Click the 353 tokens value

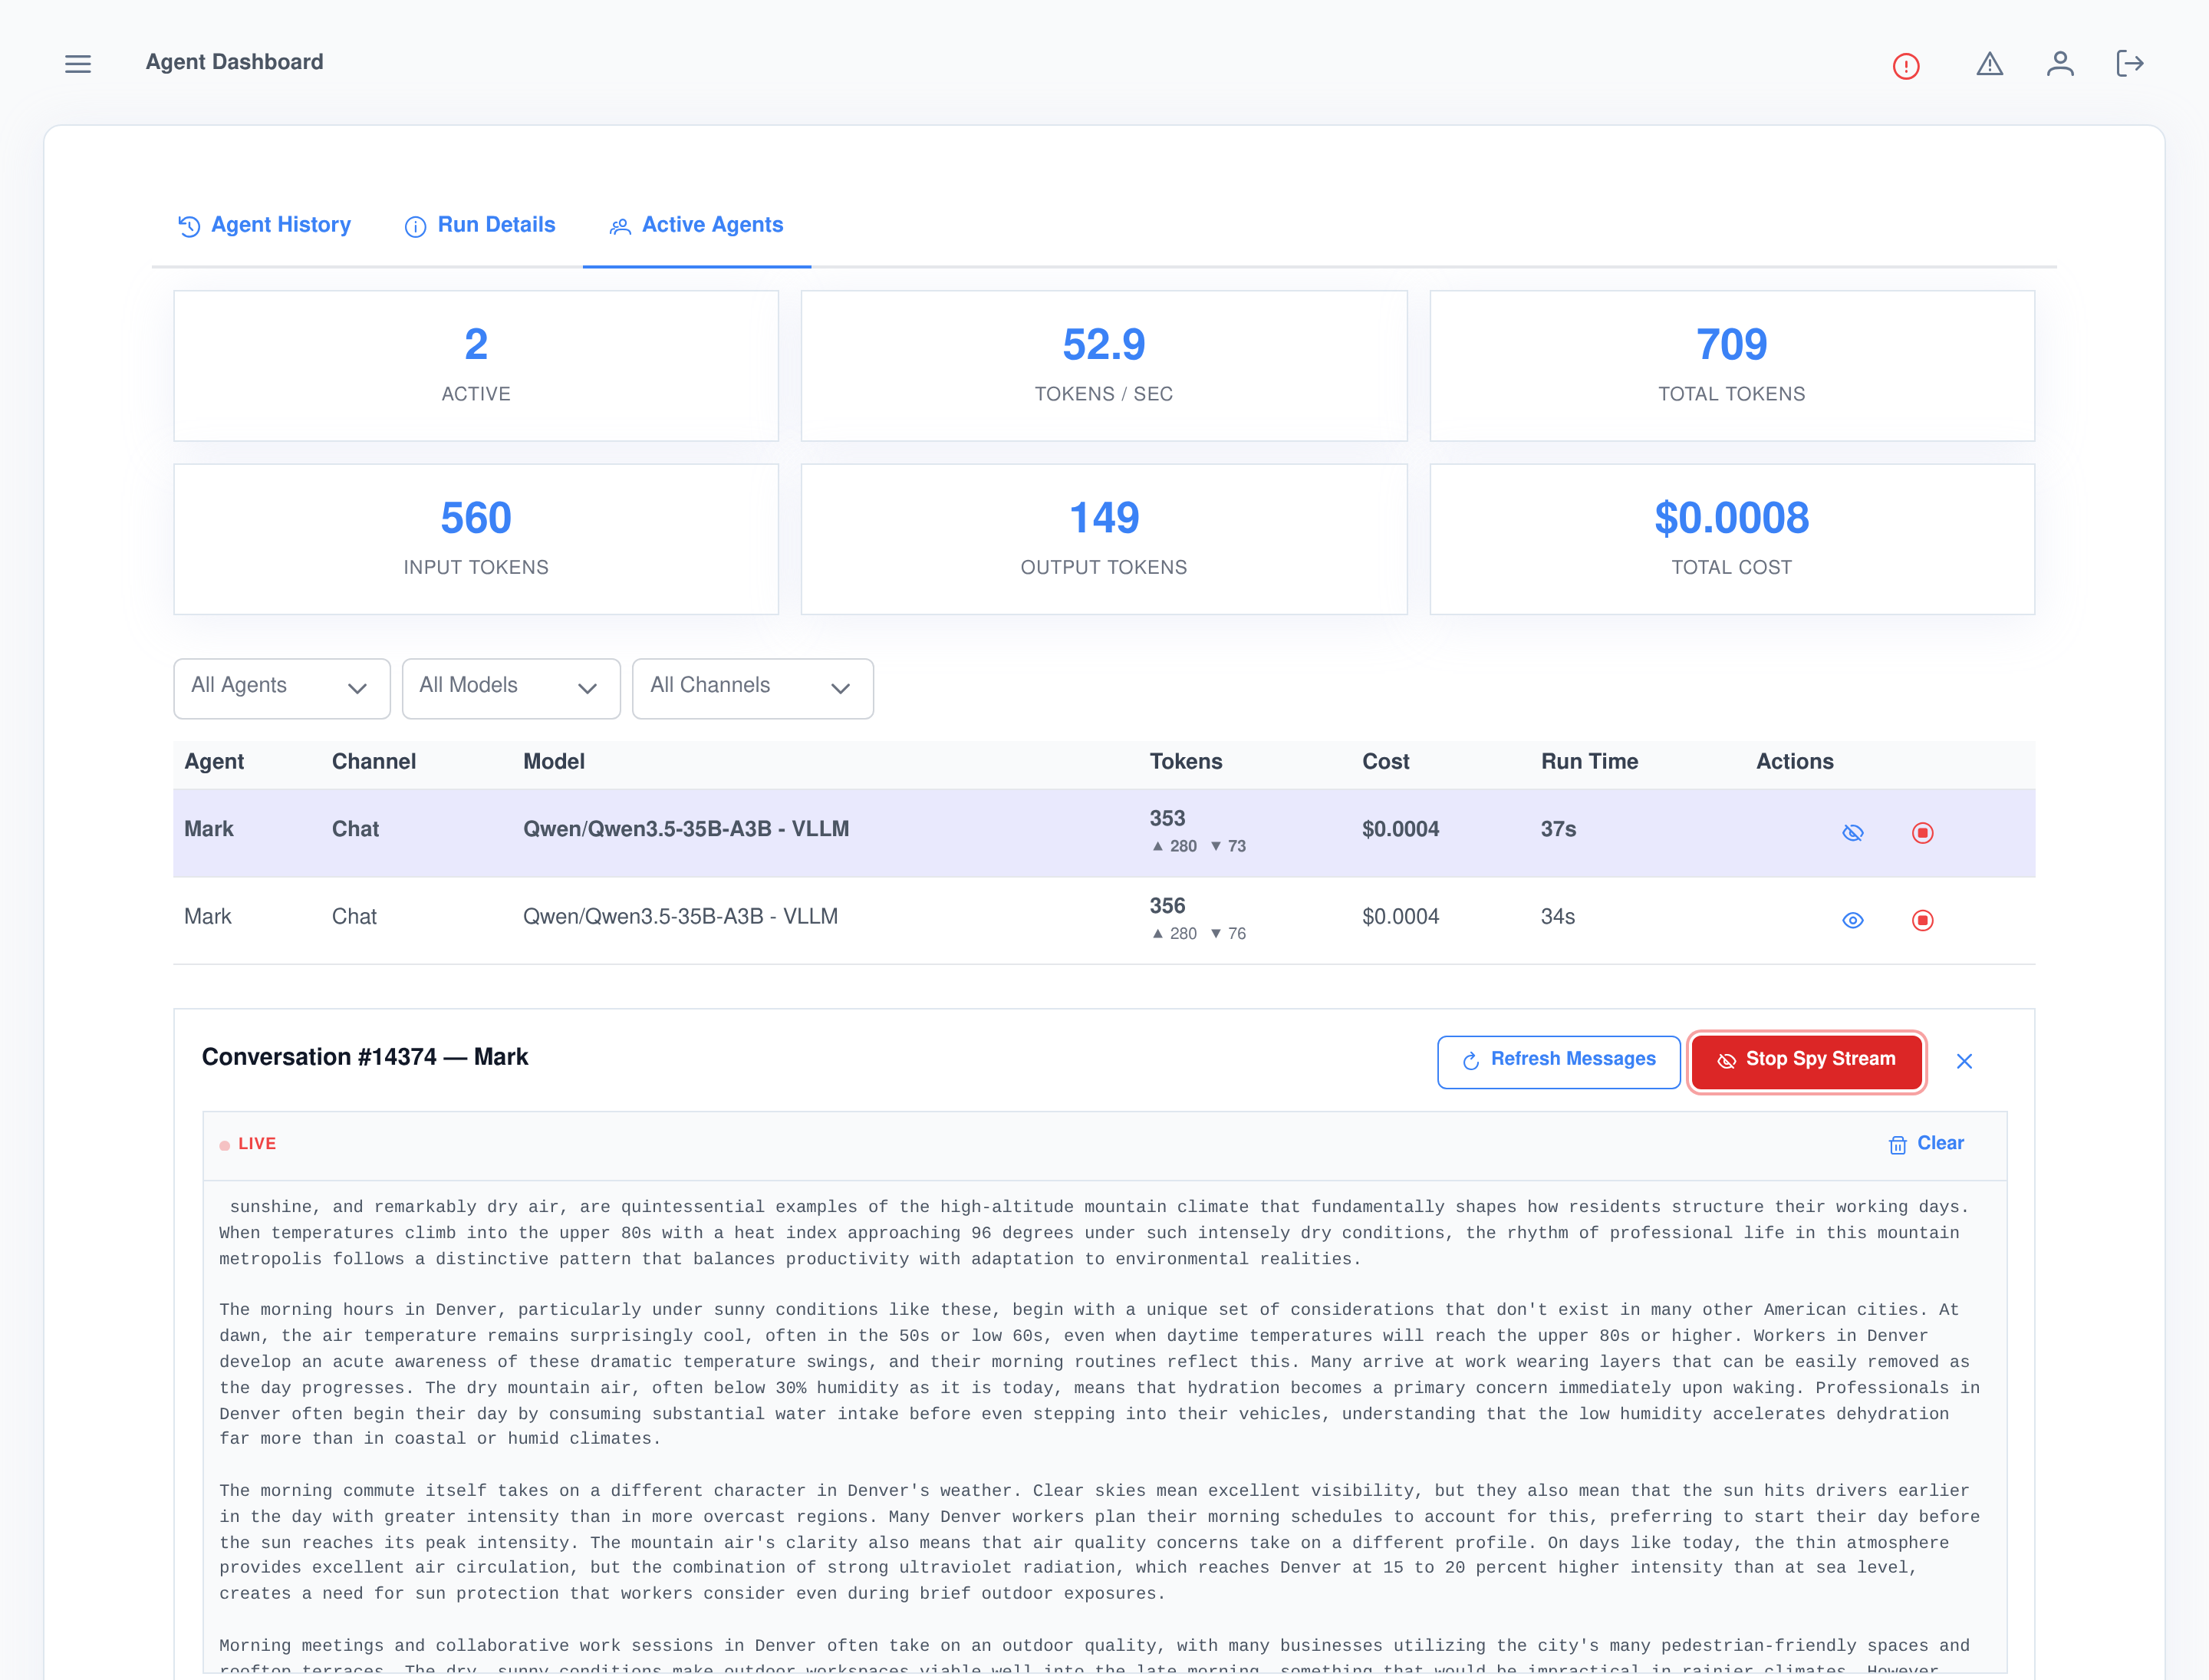pyautogui.click(x=1167, y=818)
